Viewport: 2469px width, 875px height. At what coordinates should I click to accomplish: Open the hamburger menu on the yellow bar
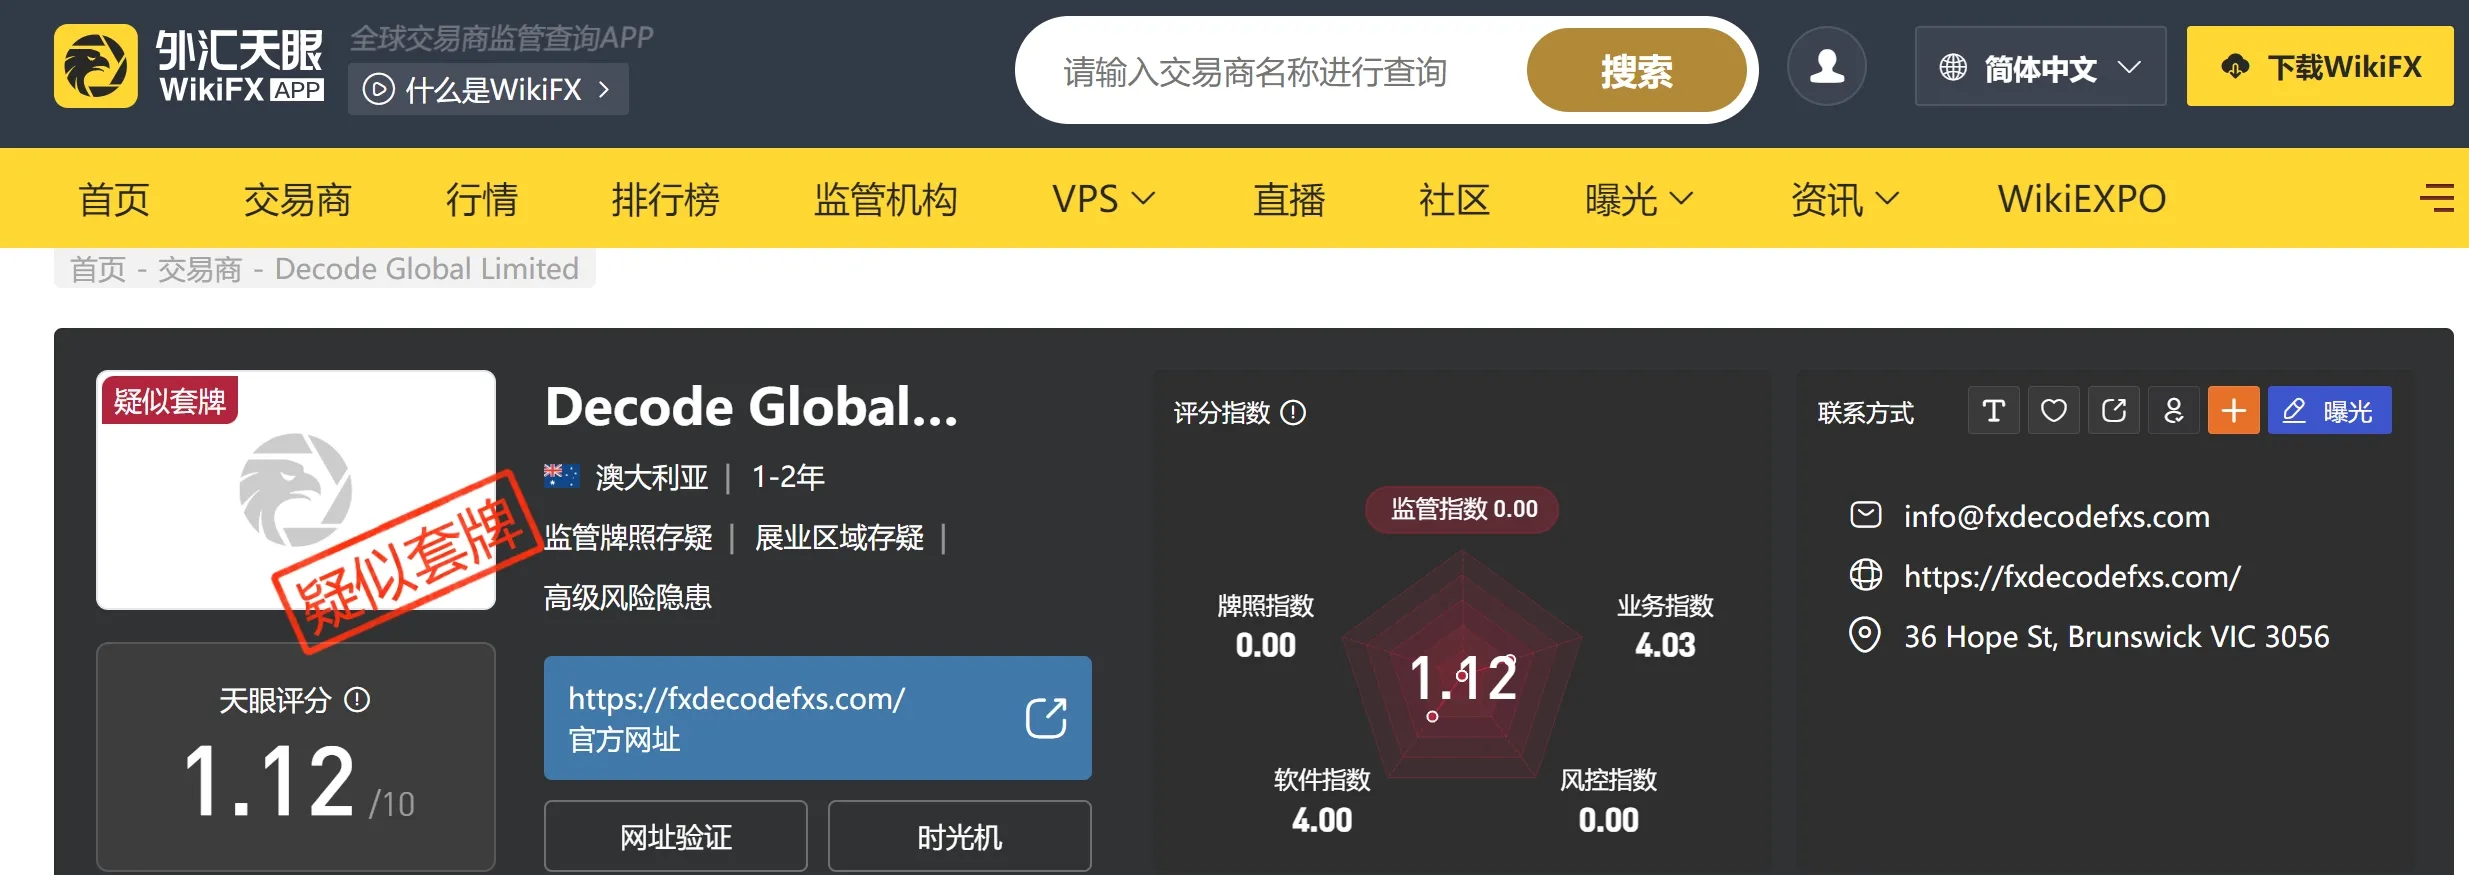[2437, 198]
